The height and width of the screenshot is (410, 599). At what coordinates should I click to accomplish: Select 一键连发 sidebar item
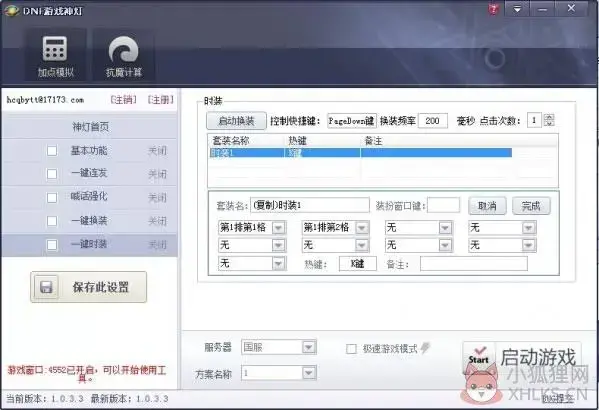tap(89, 173)
